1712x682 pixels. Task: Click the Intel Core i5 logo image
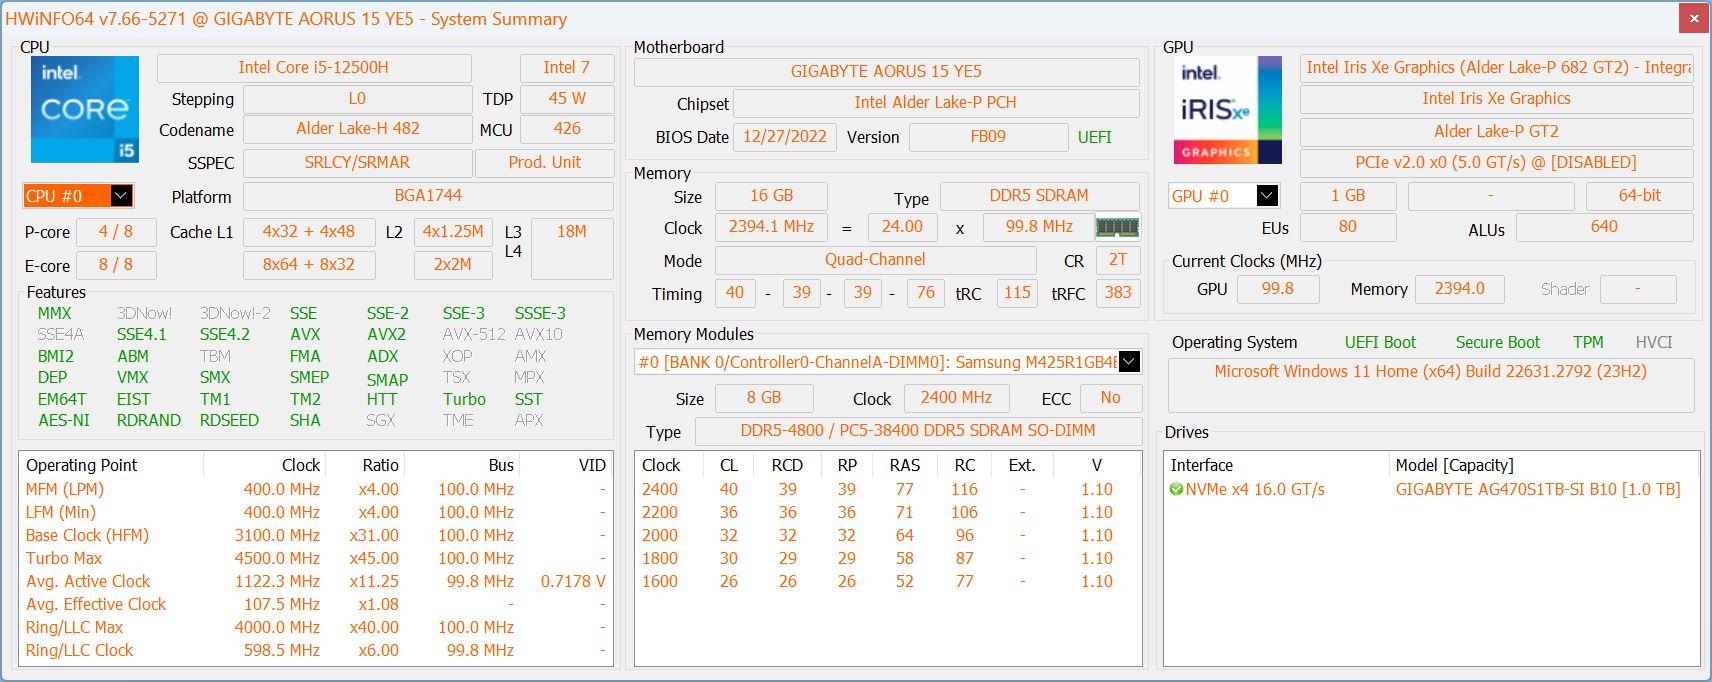pyautogui.click(x=84, y=109)
